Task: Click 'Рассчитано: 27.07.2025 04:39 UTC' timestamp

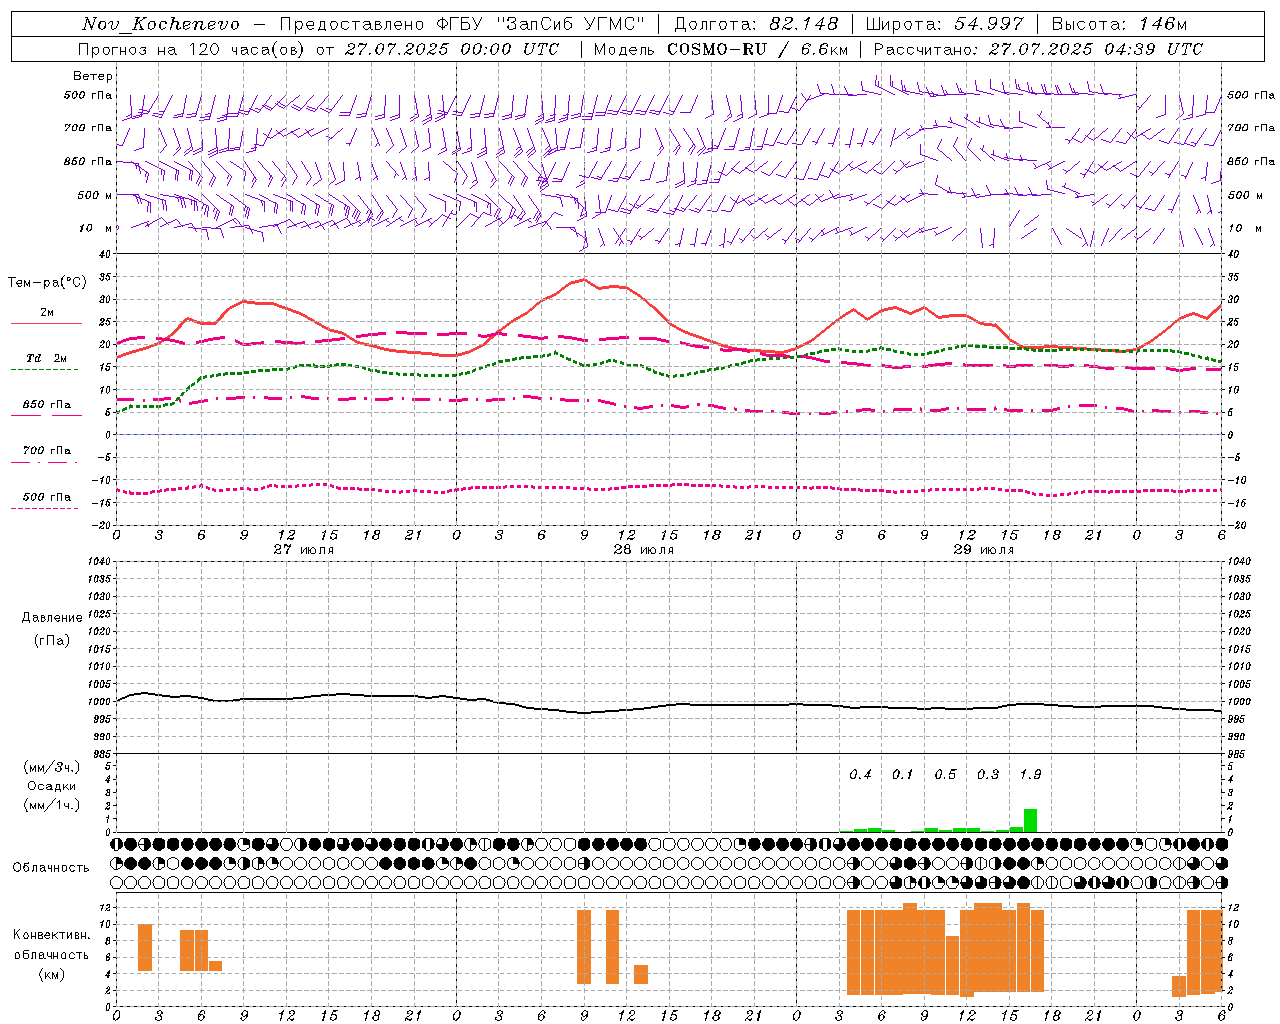Action: click(1038, 49)
